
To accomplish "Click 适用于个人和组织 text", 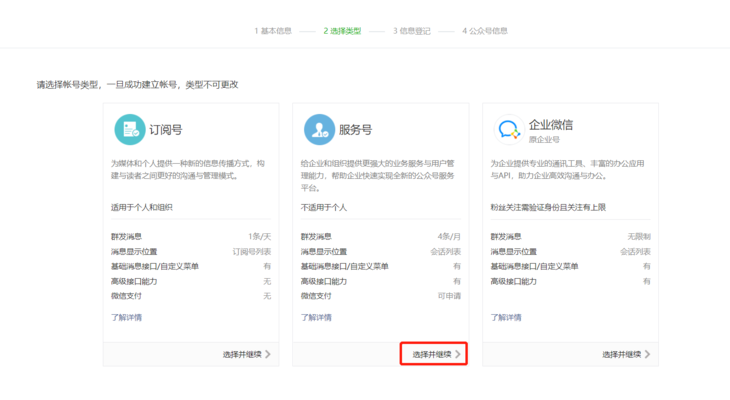I will point(142,207).
